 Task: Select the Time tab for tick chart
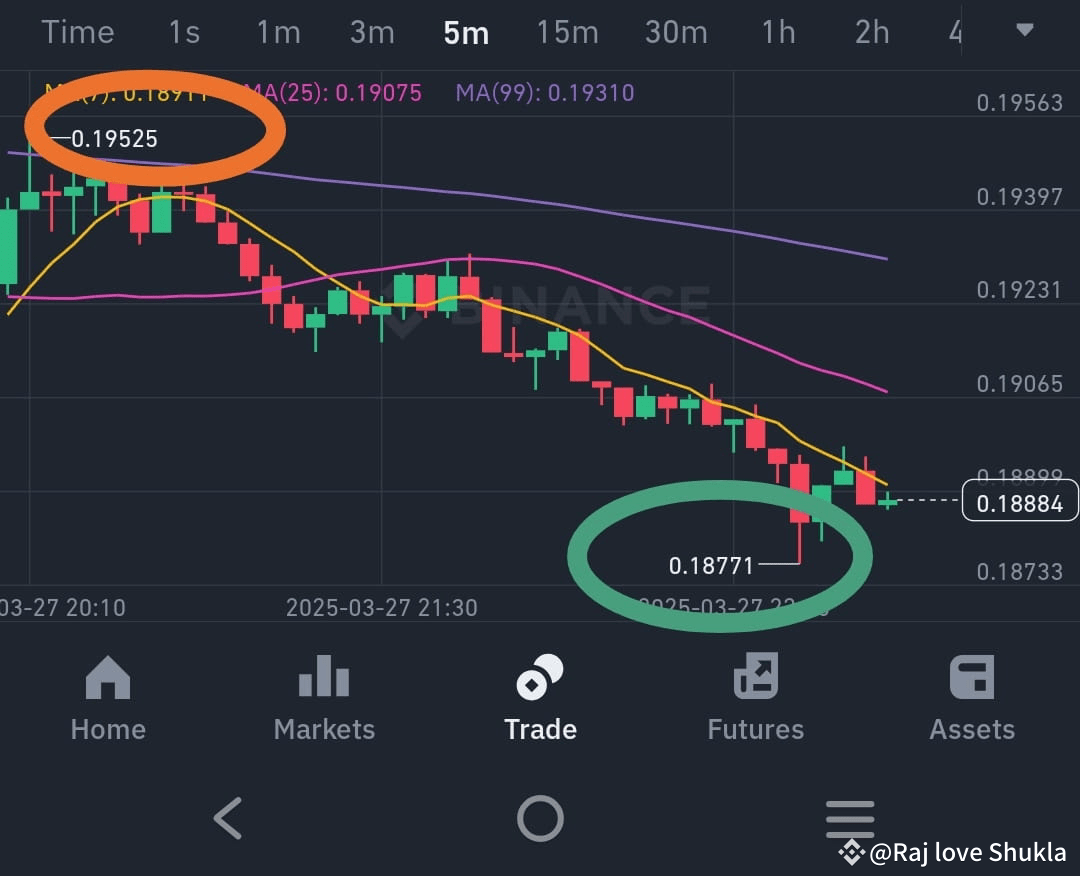click(x=78, y=33)
